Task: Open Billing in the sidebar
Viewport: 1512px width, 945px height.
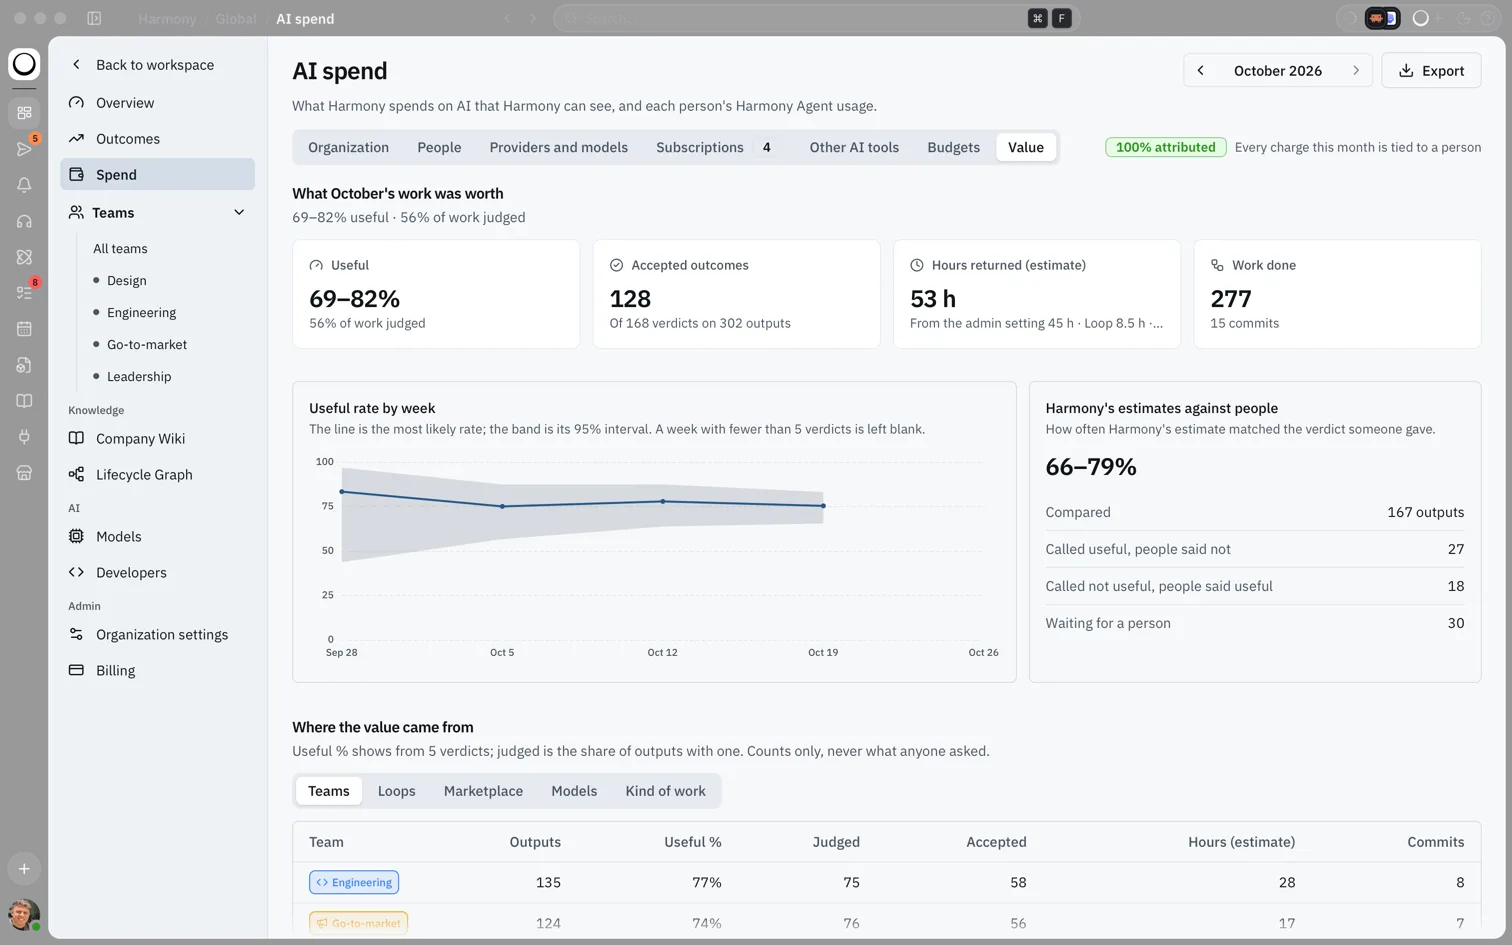Action: pyautogui.click(x=157, y=671)
